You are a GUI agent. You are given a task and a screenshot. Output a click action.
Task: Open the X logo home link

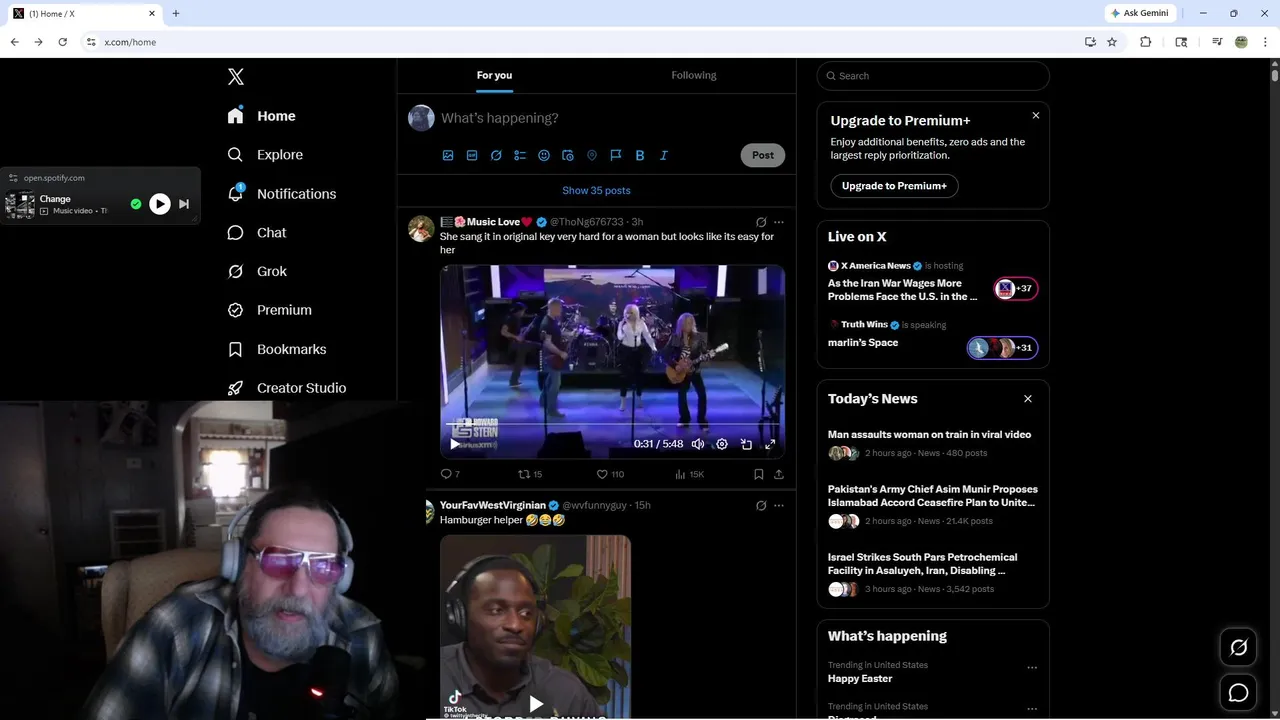[236, 77]
